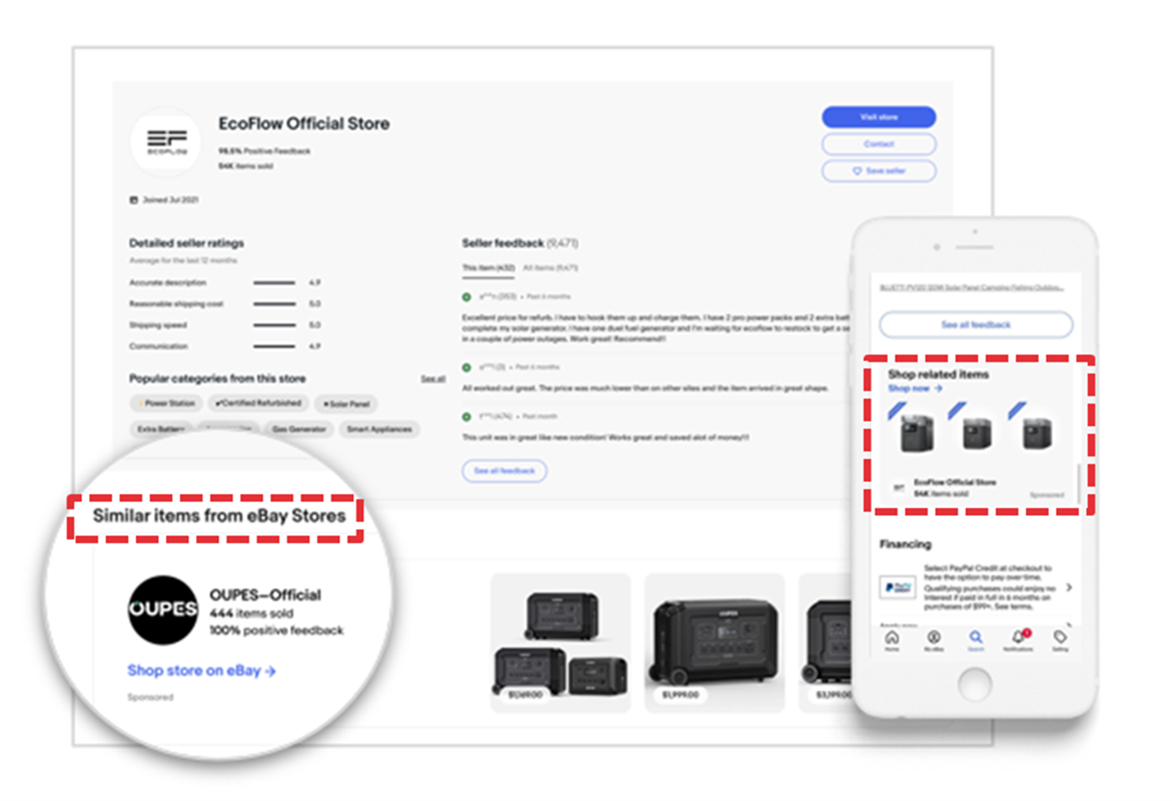Tap the Shop related items heading

tap(938, 374)
